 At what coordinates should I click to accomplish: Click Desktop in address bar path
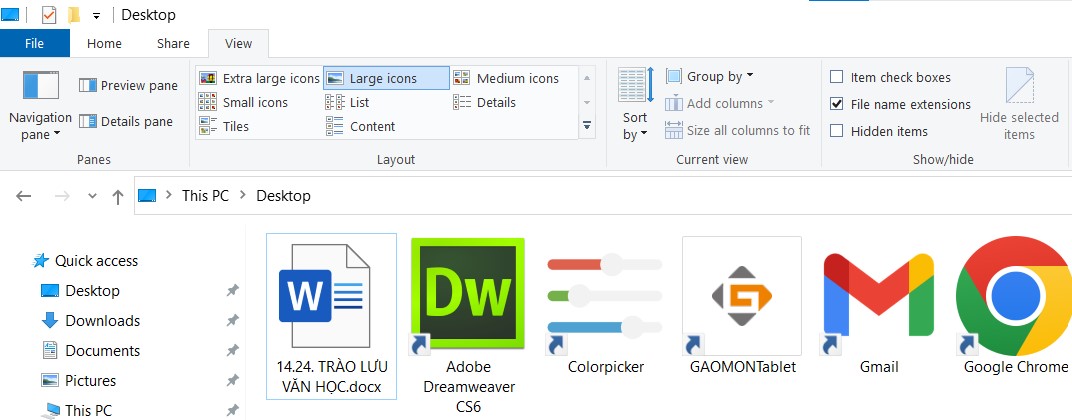click(x=283, y=196)
